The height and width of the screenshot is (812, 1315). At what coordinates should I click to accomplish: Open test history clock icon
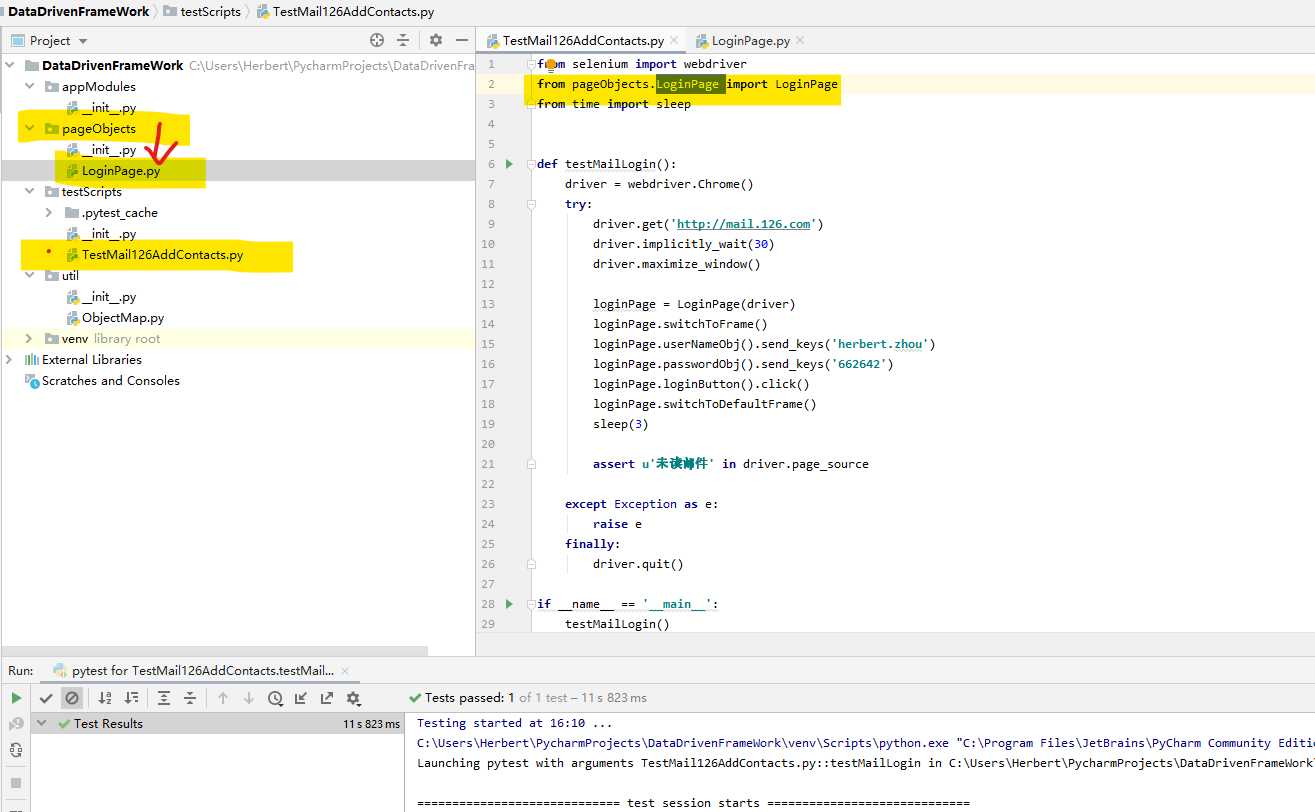click(x=275, y=698)
